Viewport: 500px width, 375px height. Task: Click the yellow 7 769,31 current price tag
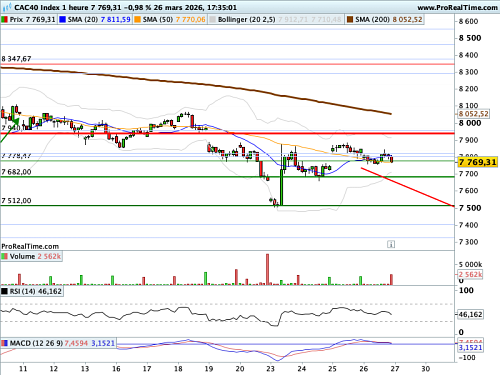[477, 162]
